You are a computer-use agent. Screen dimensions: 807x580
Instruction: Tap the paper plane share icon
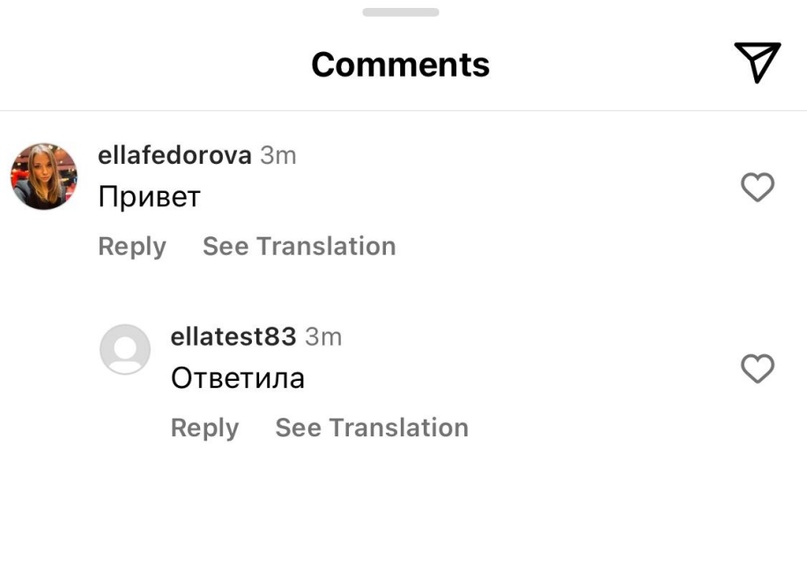click(x=757, y=63)
